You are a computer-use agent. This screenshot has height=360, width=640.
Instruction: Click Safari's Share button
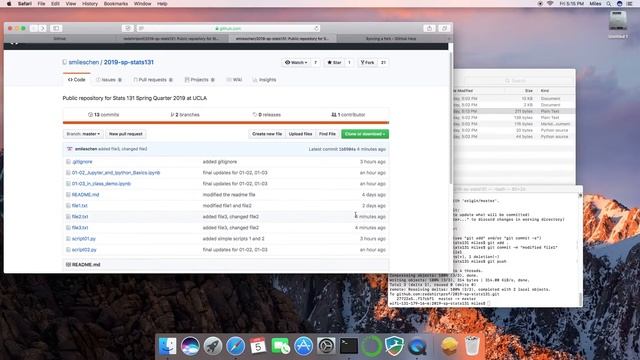429,28
